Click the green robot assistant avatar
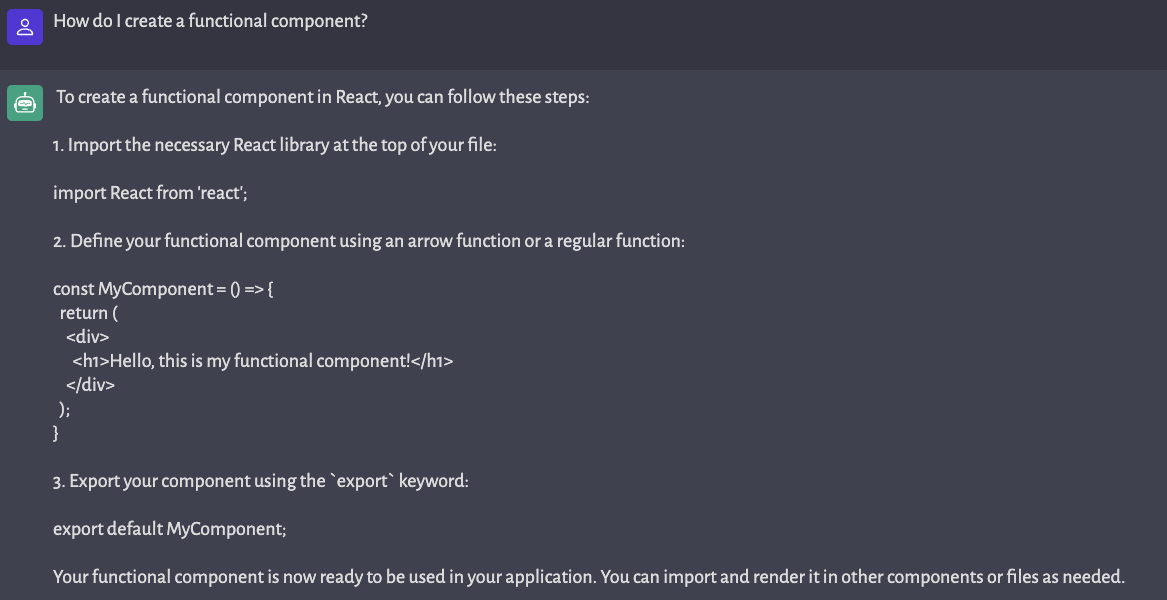The width and height of the screenshot is (1167, 600). tap(25, 103)
